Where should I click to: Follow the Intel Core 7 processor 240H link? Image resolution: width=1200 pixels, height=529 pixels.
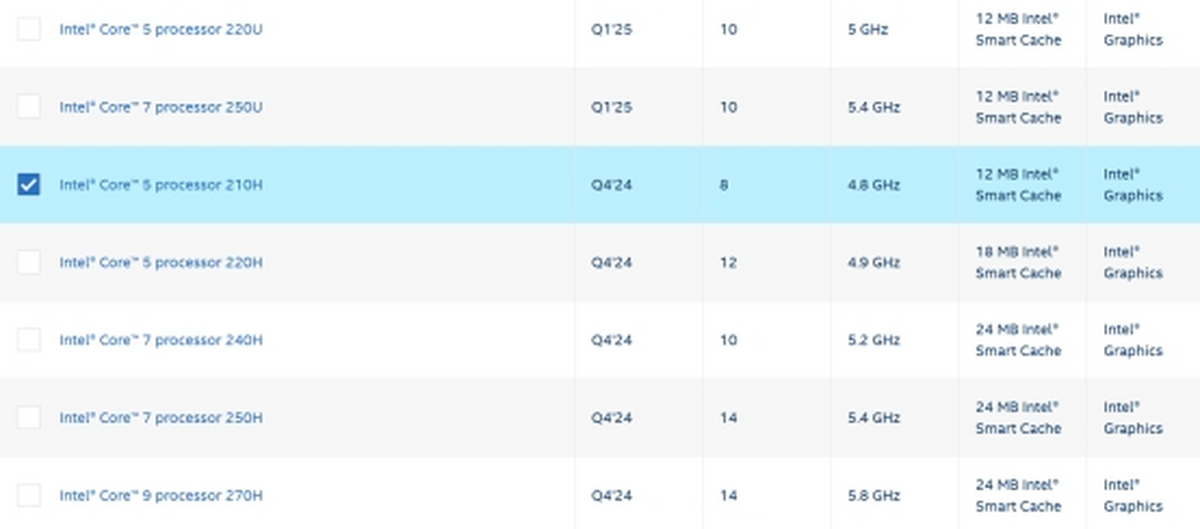pyautogui.click(x=161, y=340)
